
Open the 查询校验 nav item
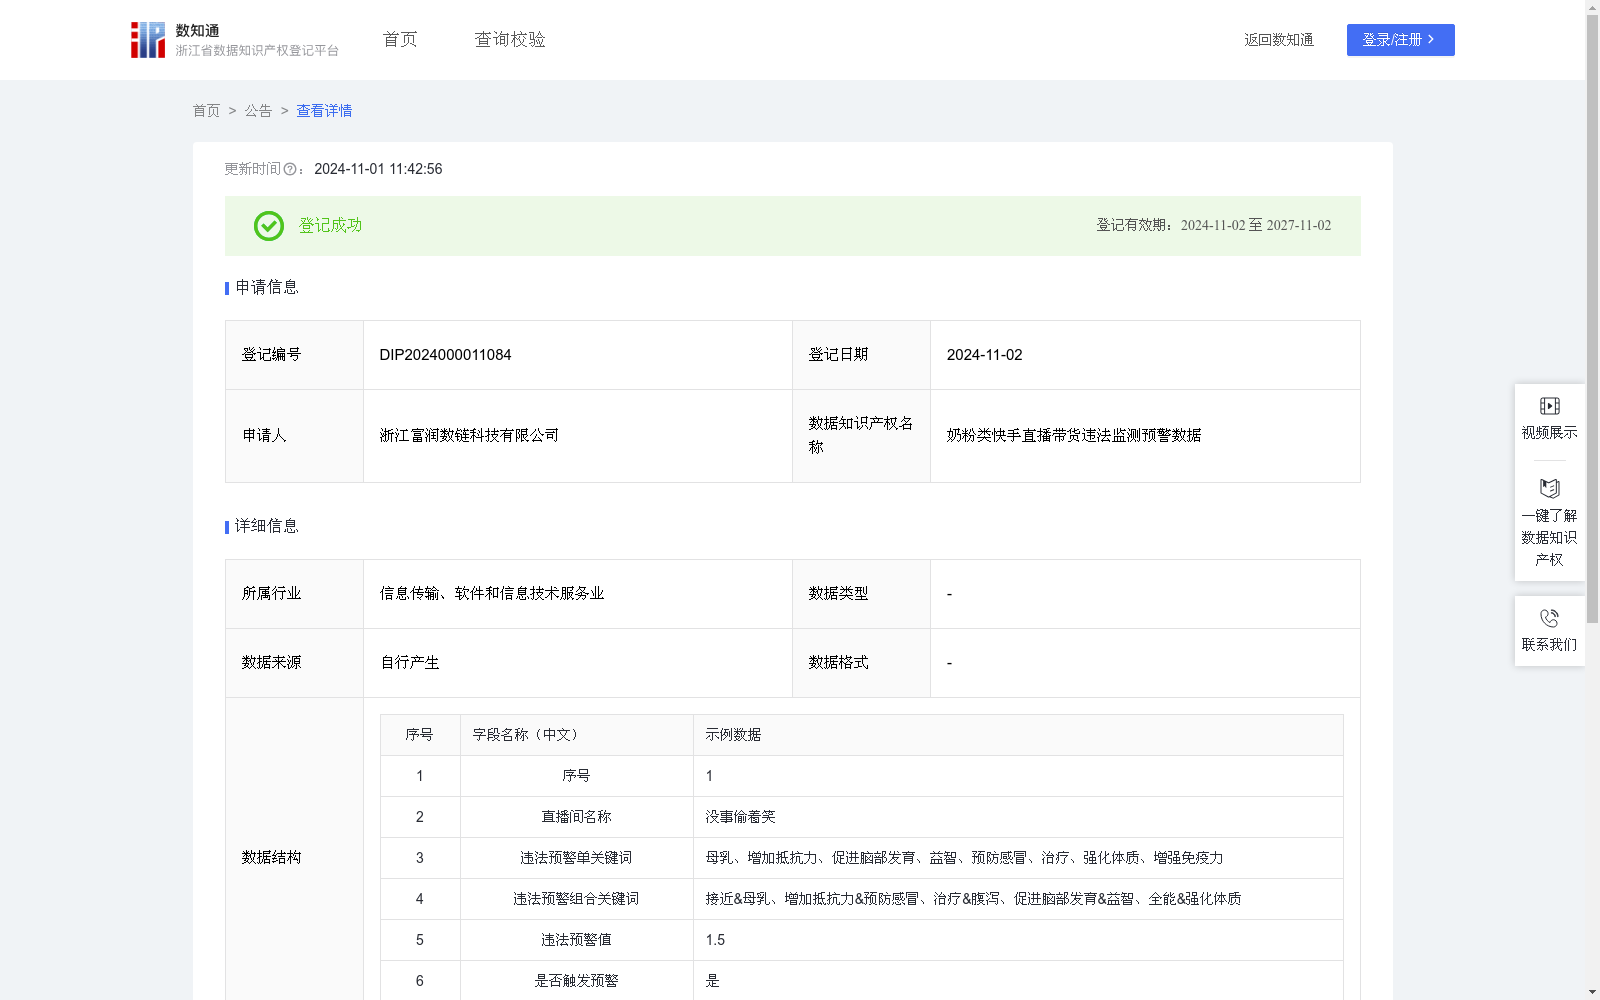(510, 40)
